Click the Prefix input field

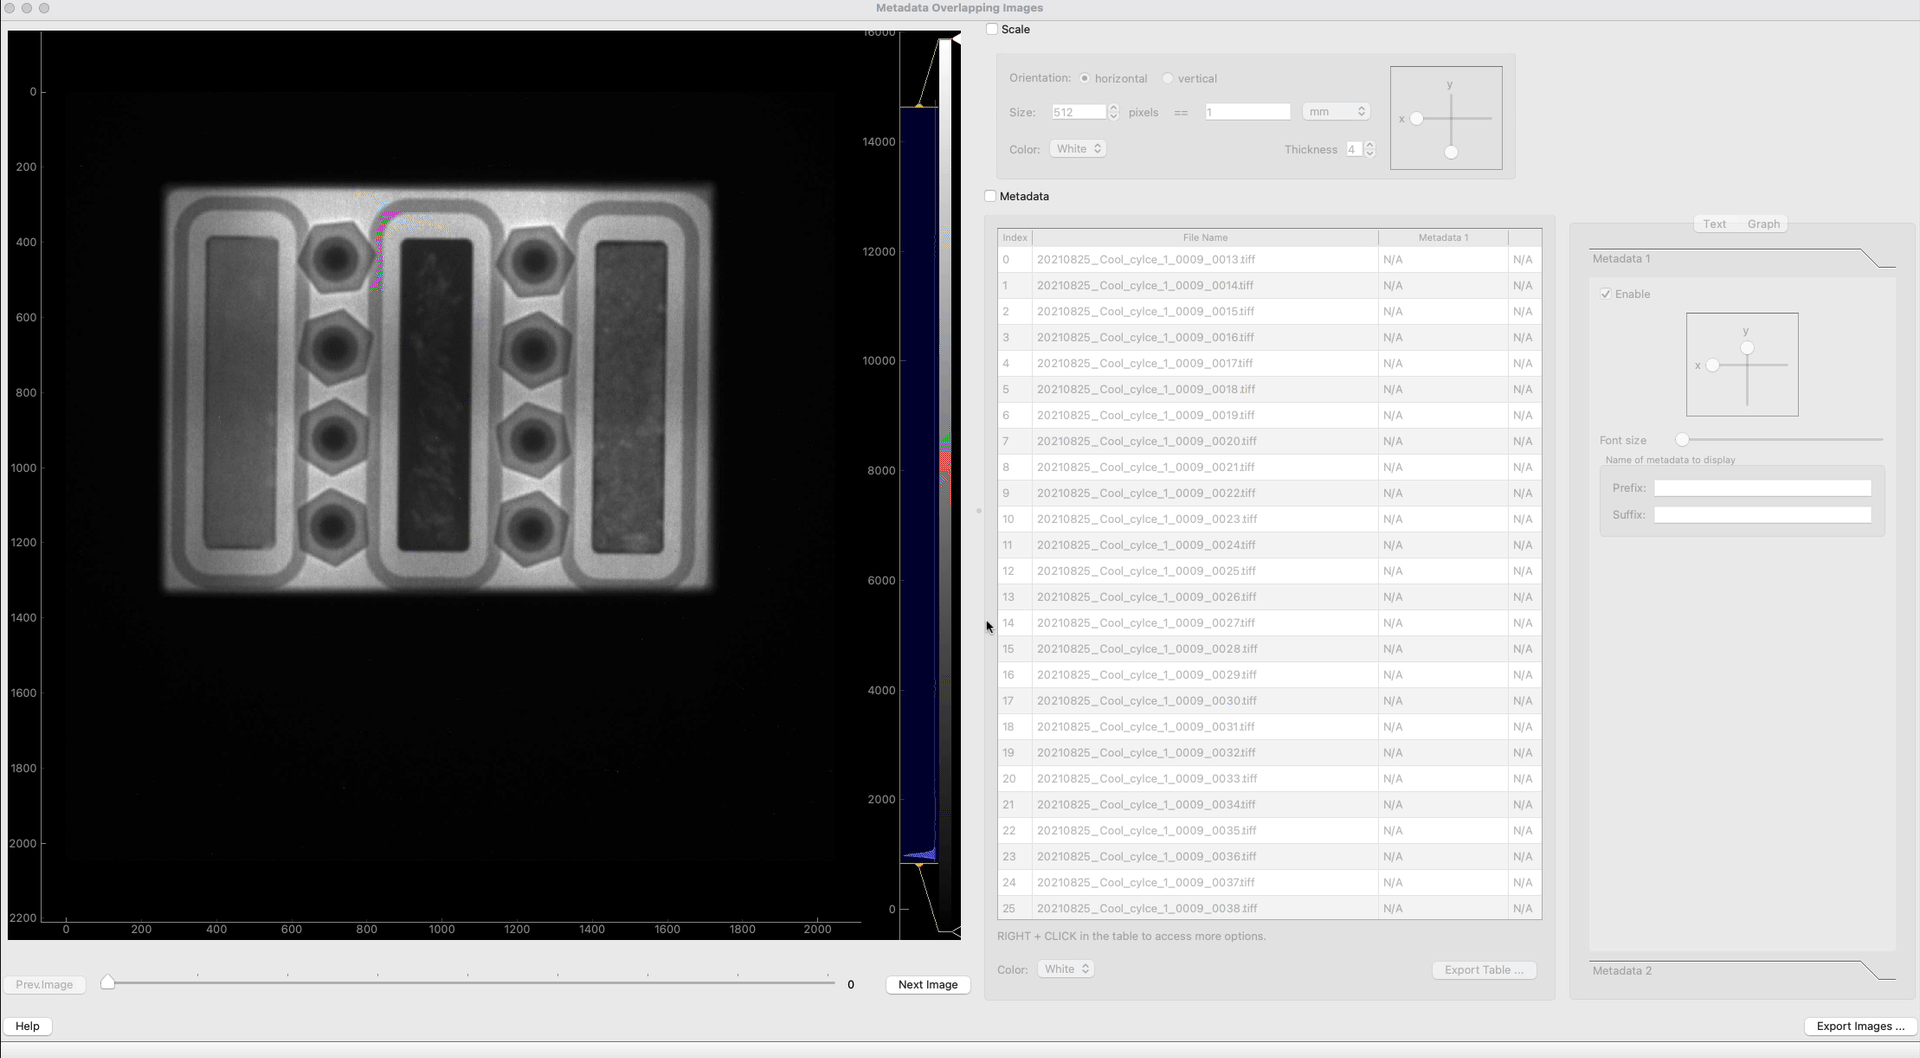coord(1762,488)
